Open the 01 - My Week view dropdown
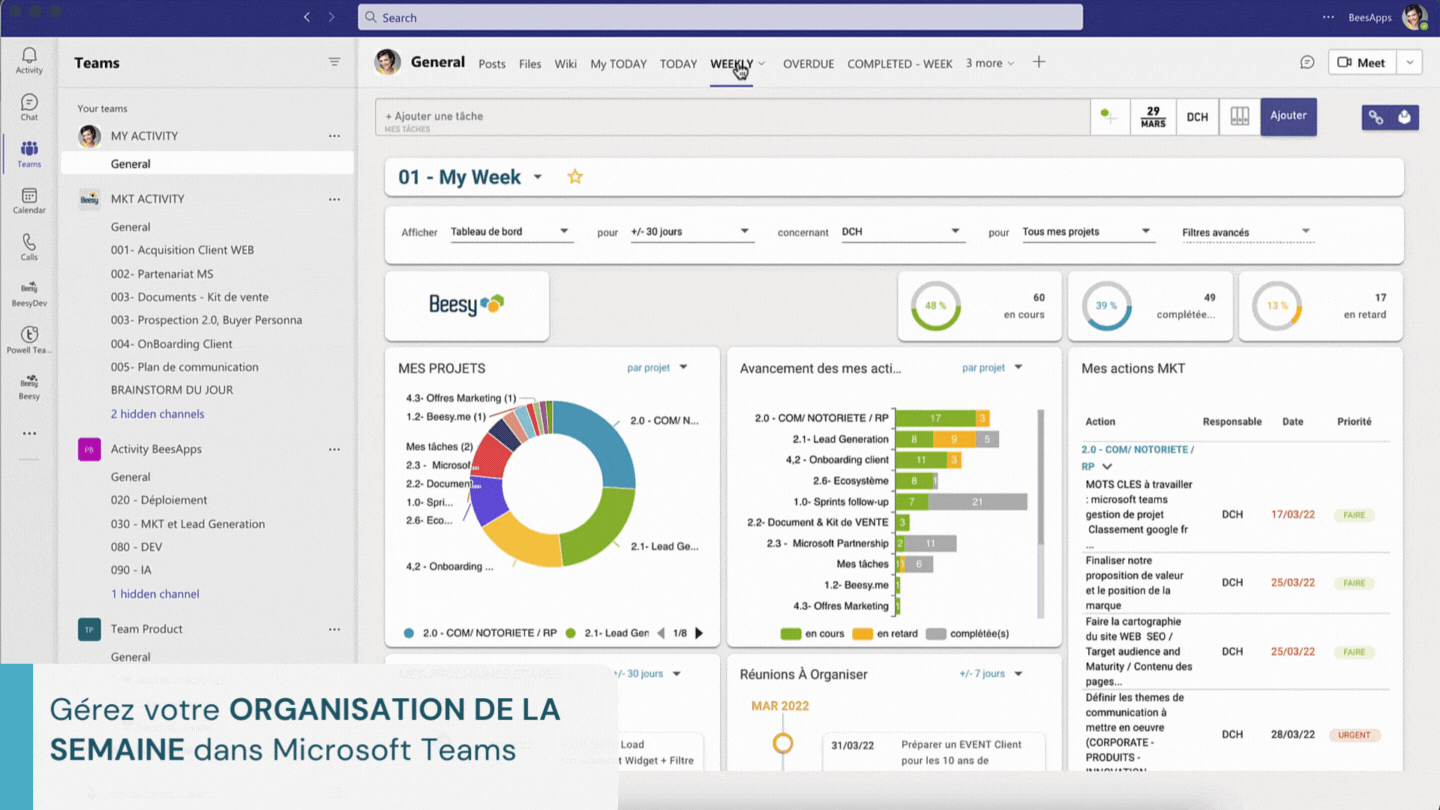Viewport: 1440px width, 810px height. pyautogui.click(x=537, y=177)
